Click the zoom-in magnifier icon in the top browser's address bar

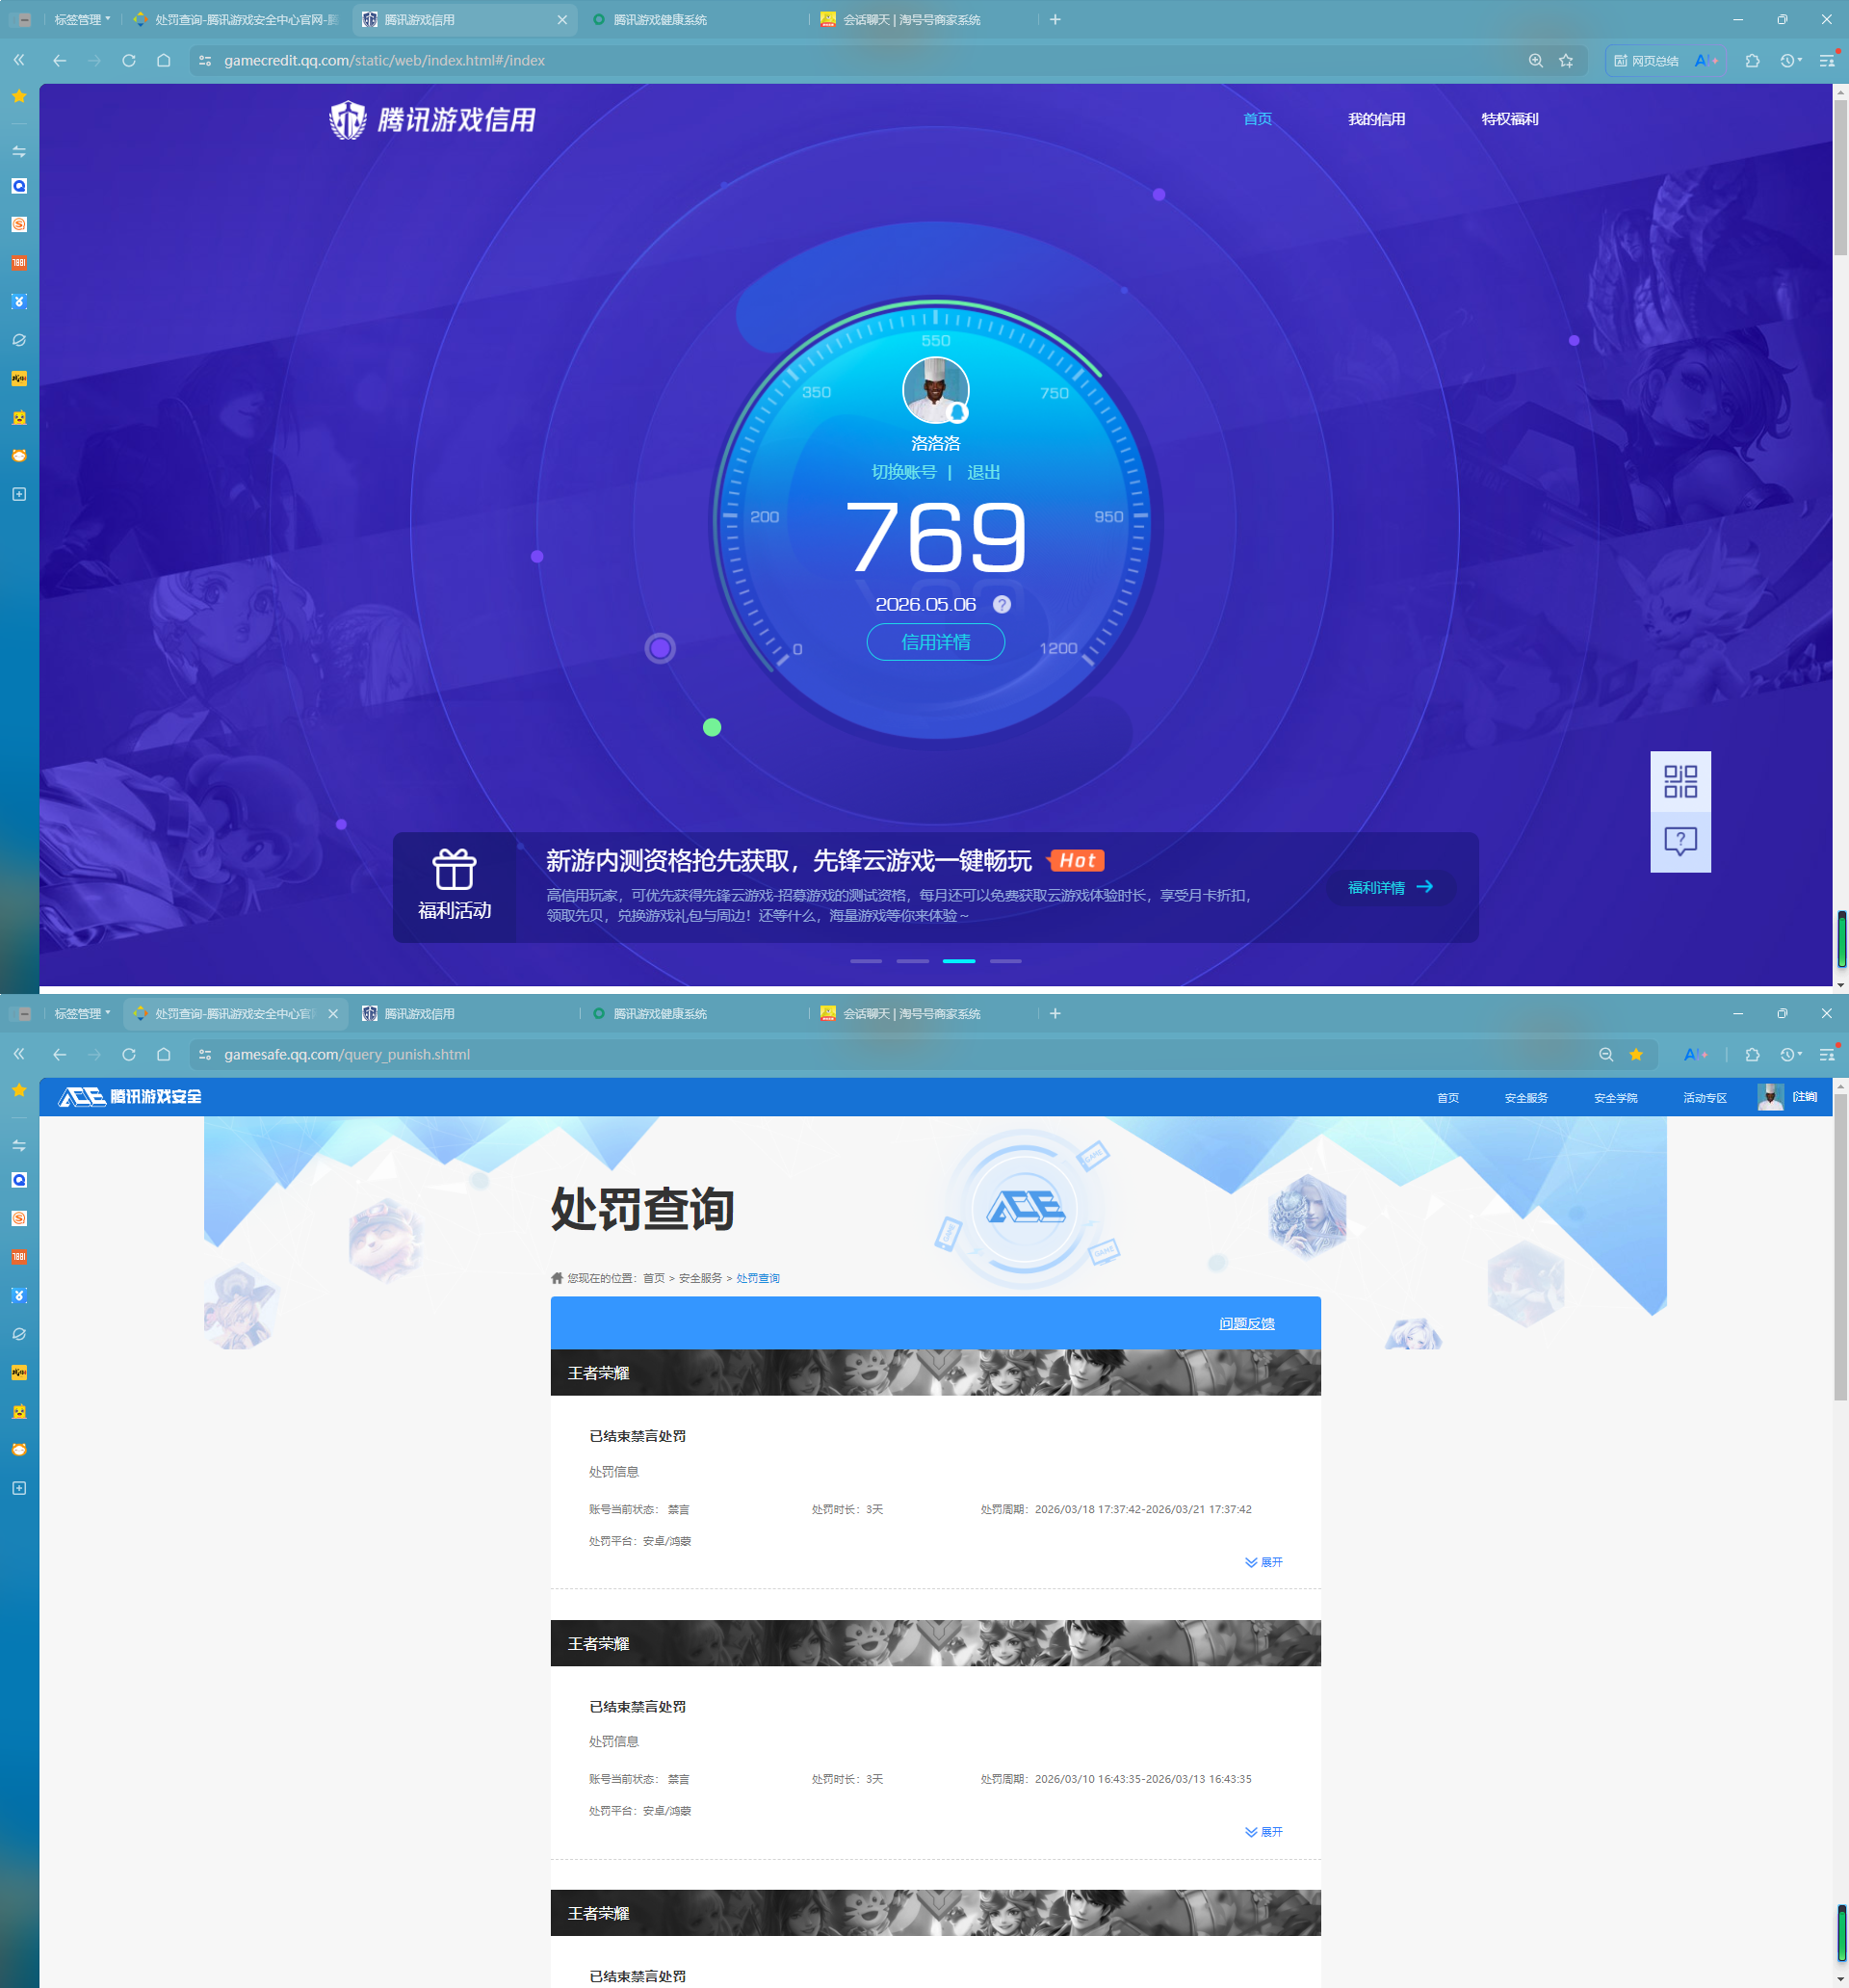point(1535,61)
